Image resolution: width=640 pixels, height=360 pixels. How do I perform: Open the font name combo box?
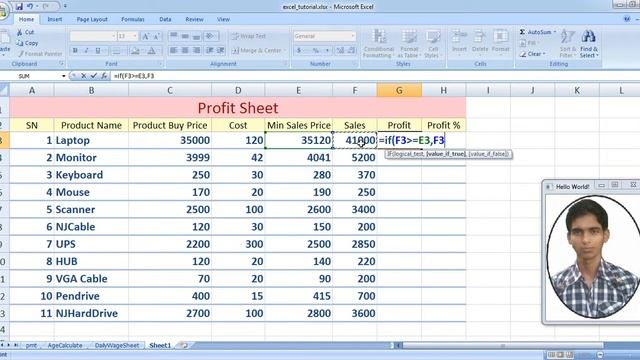click(93, 36)
